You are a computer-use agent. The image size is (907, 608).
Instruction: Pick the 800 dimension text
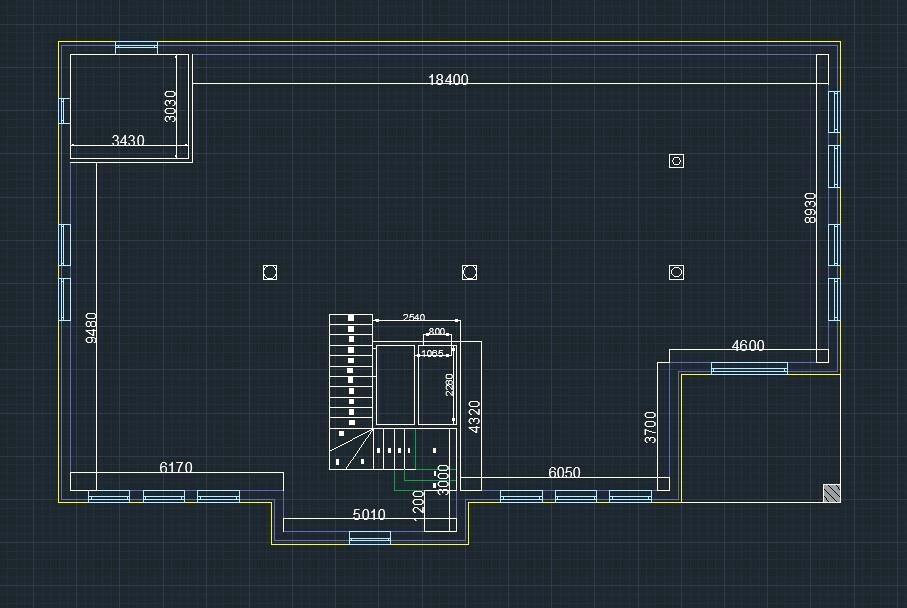click(x=437, y=331)
